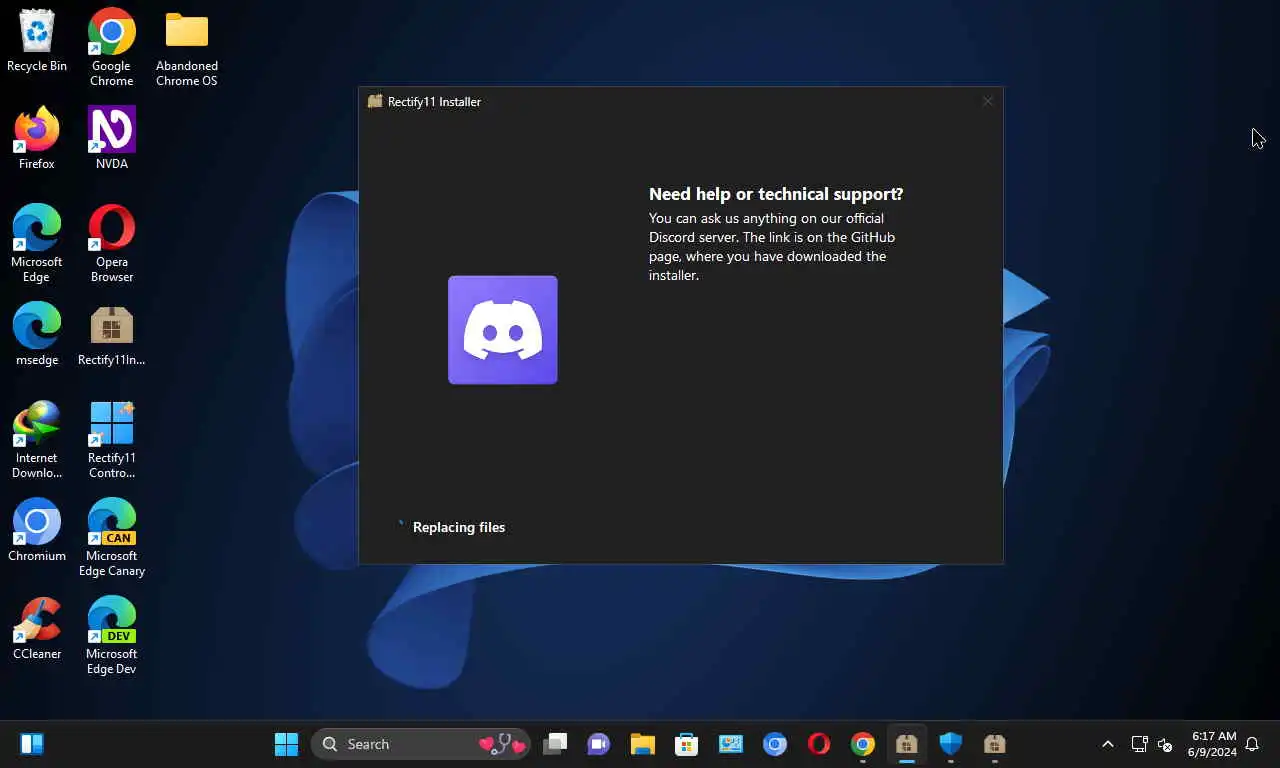Click the Discord logo in the installer

tap(503, 330)
